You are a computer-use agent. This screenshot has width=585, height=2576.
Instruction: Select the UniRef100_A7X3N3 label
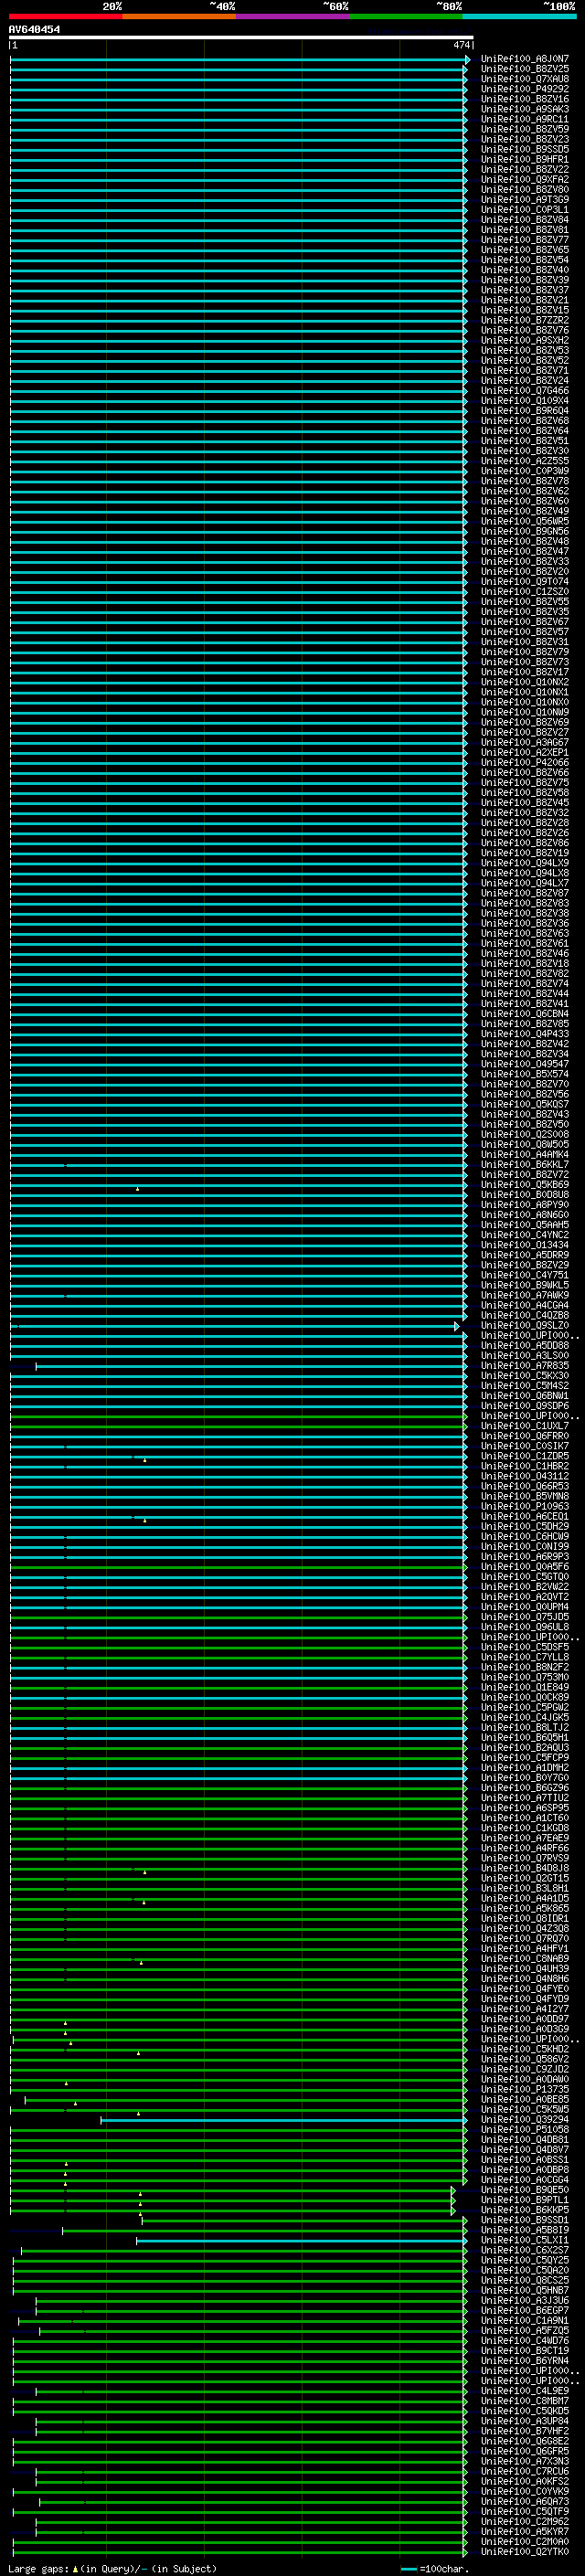pyautogui.click(x=525, y=2461)
